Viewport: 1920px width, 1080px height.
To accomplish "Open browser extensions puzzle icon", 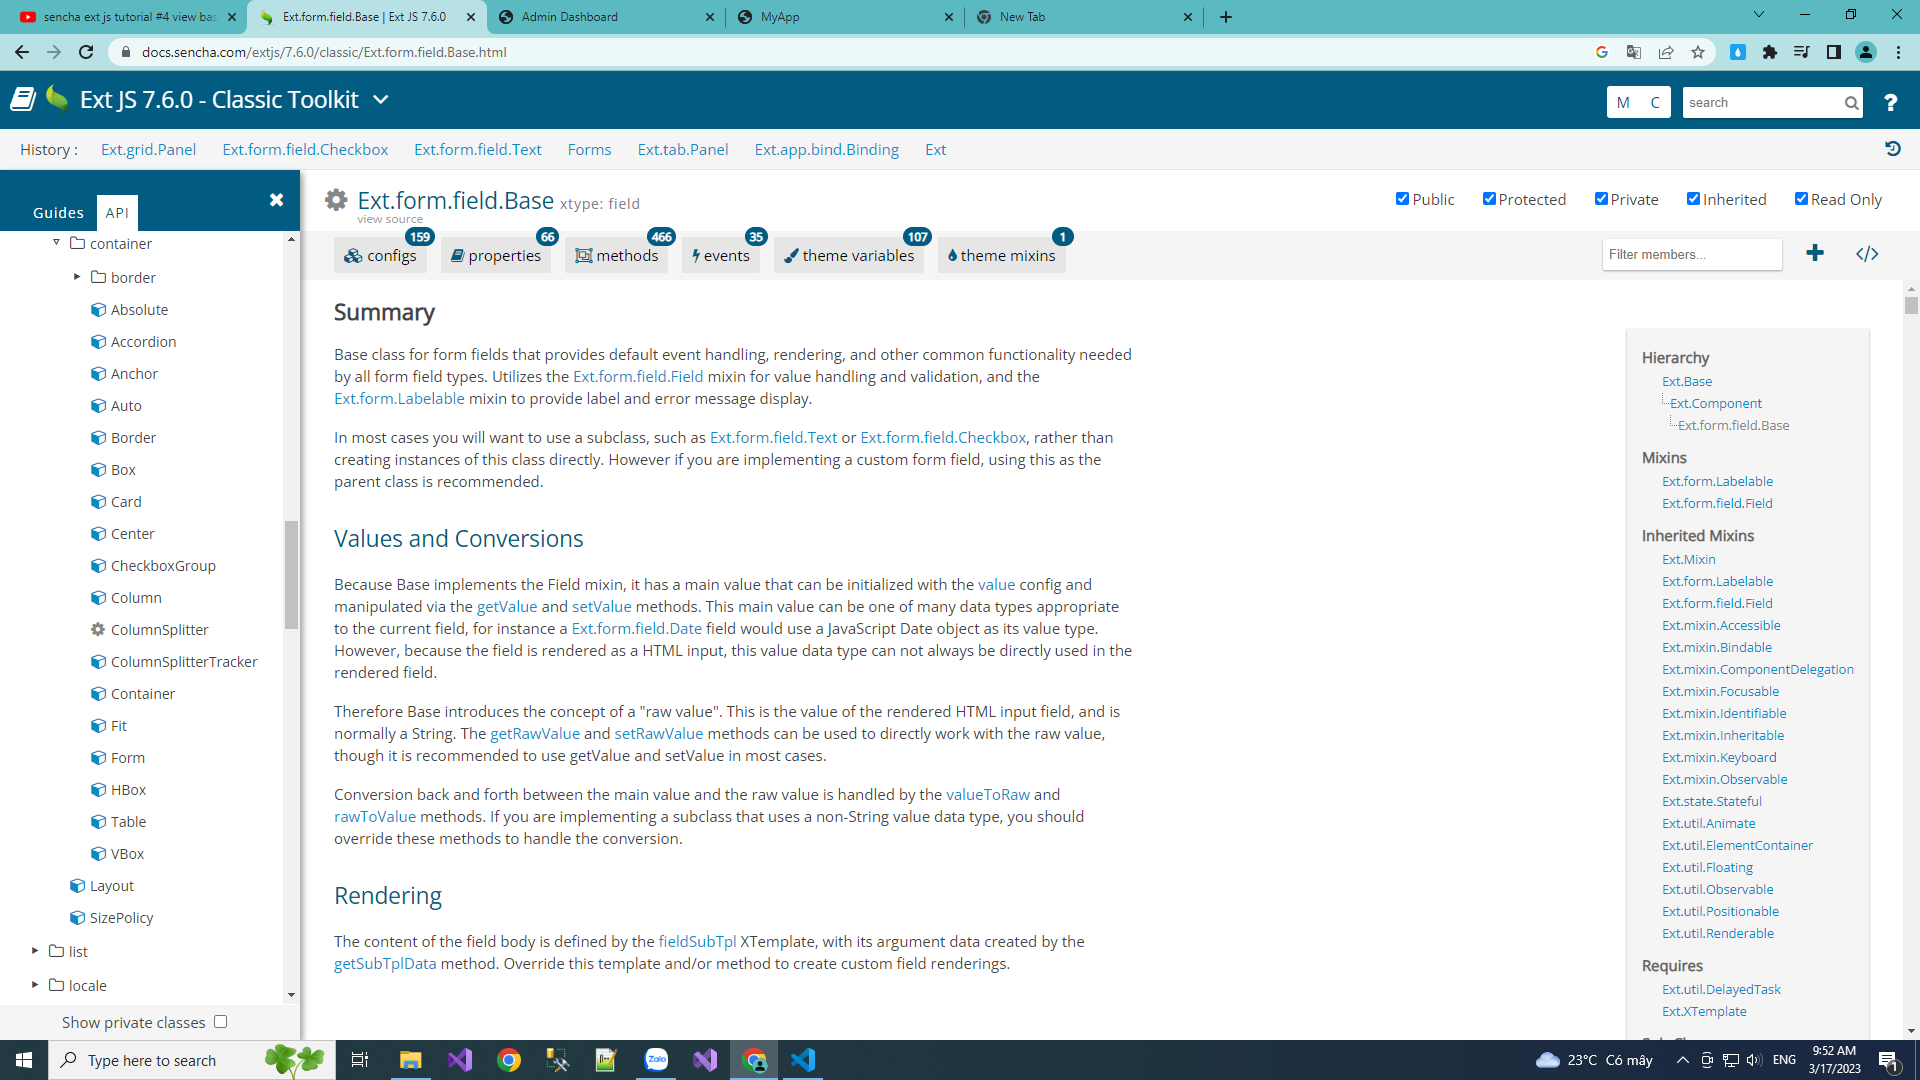I will click(x=1770, y=52).
